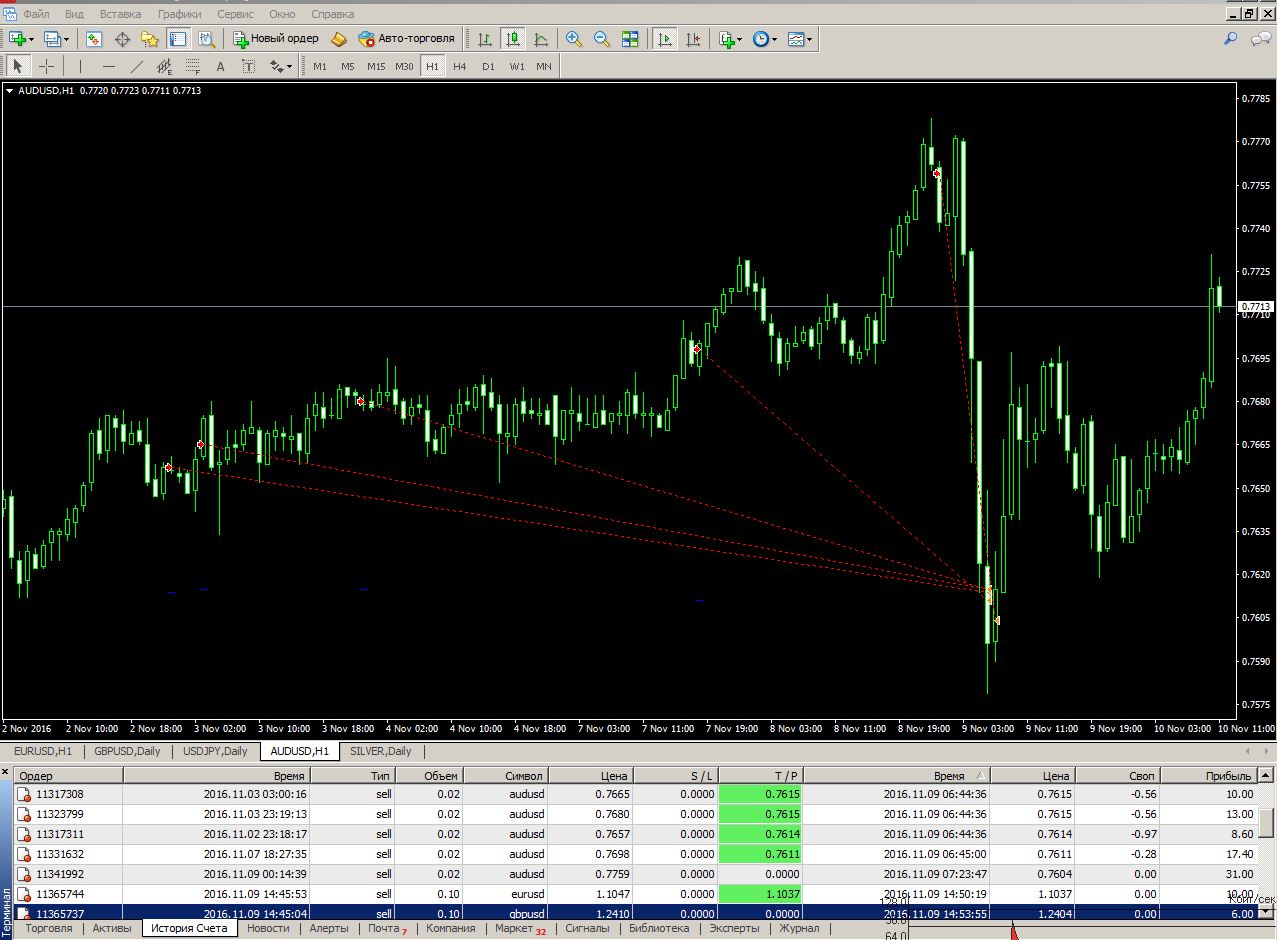Toggle the Data Window crosshair icon

[122, 39]
